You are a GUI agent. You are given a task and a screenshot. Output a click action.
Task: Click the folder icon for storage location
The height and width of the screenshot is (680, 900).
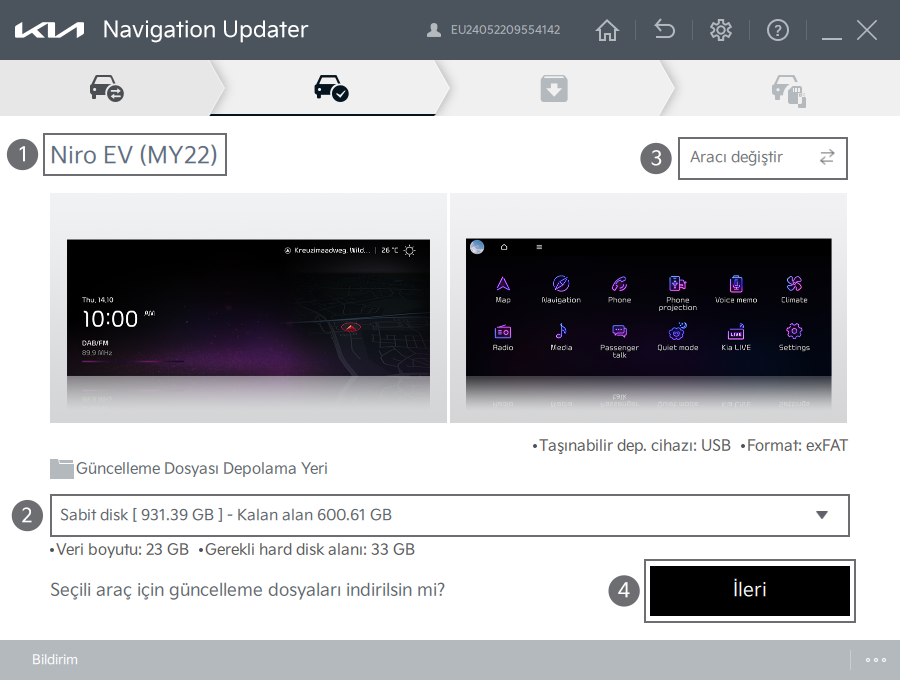(61, 468)
